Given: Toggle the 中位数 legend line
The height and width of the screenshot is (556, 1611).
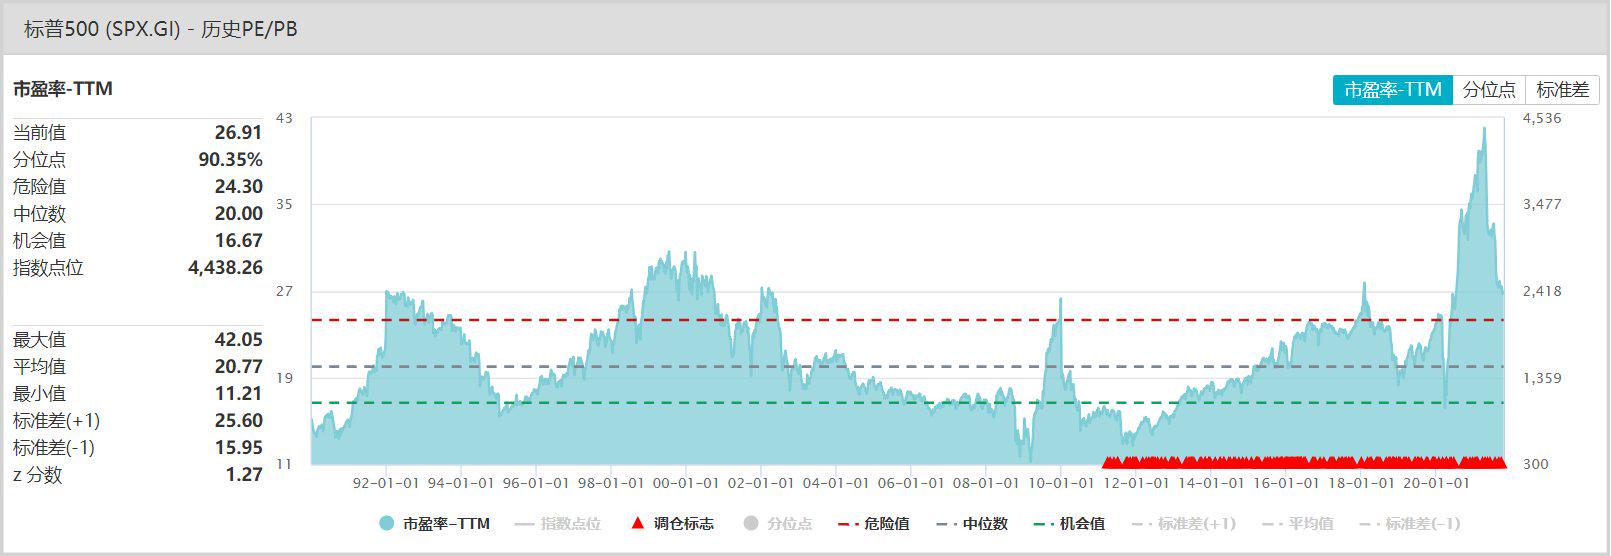Looking at the screenshot, I should [x=972, y=523].
